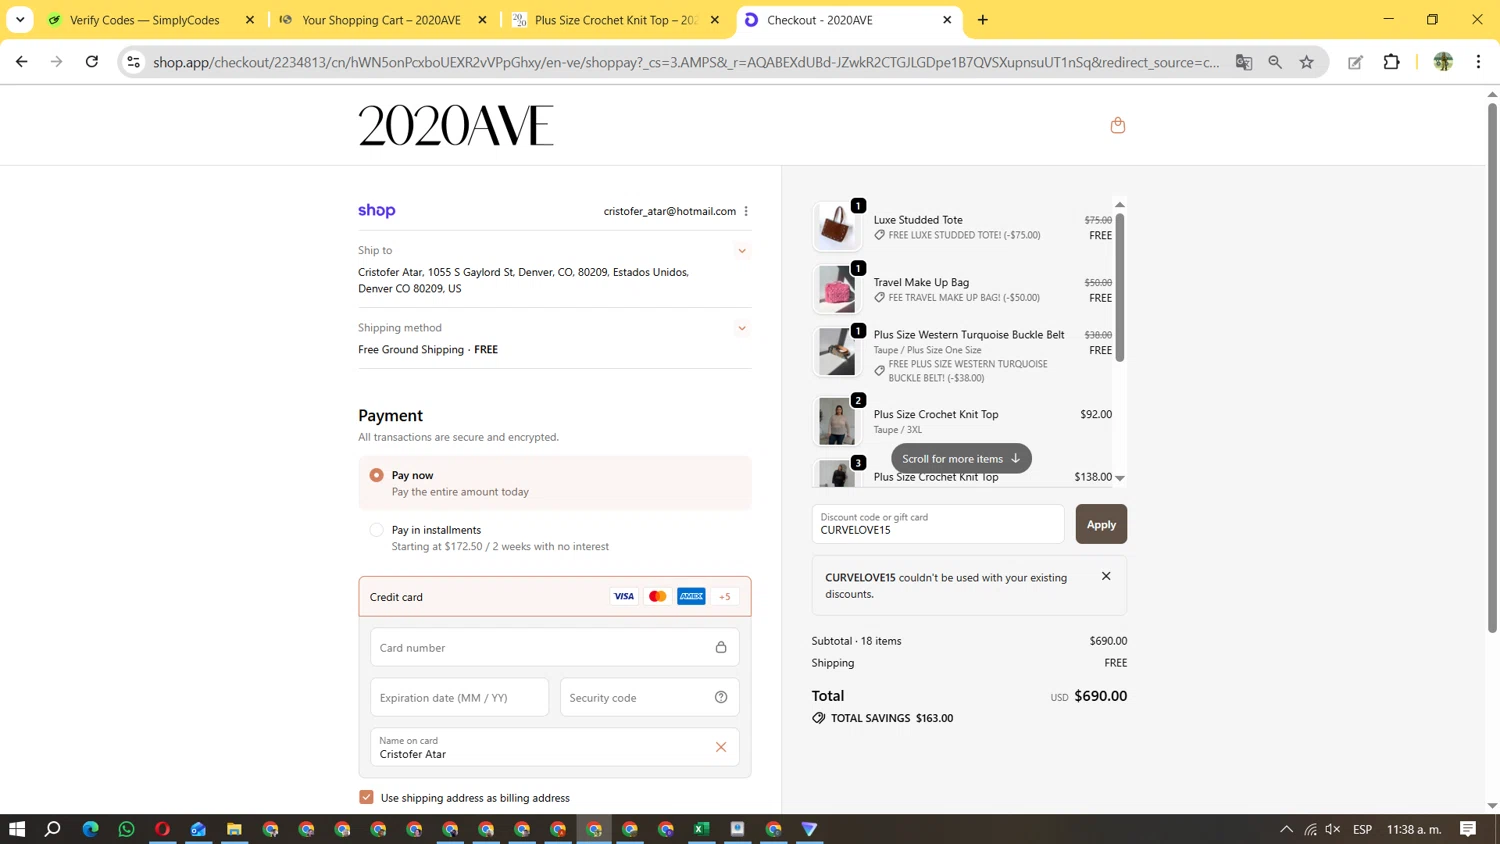This screenshot has width=1500, height=844.
Task: Expand the Ship to section
Action: 742,251
